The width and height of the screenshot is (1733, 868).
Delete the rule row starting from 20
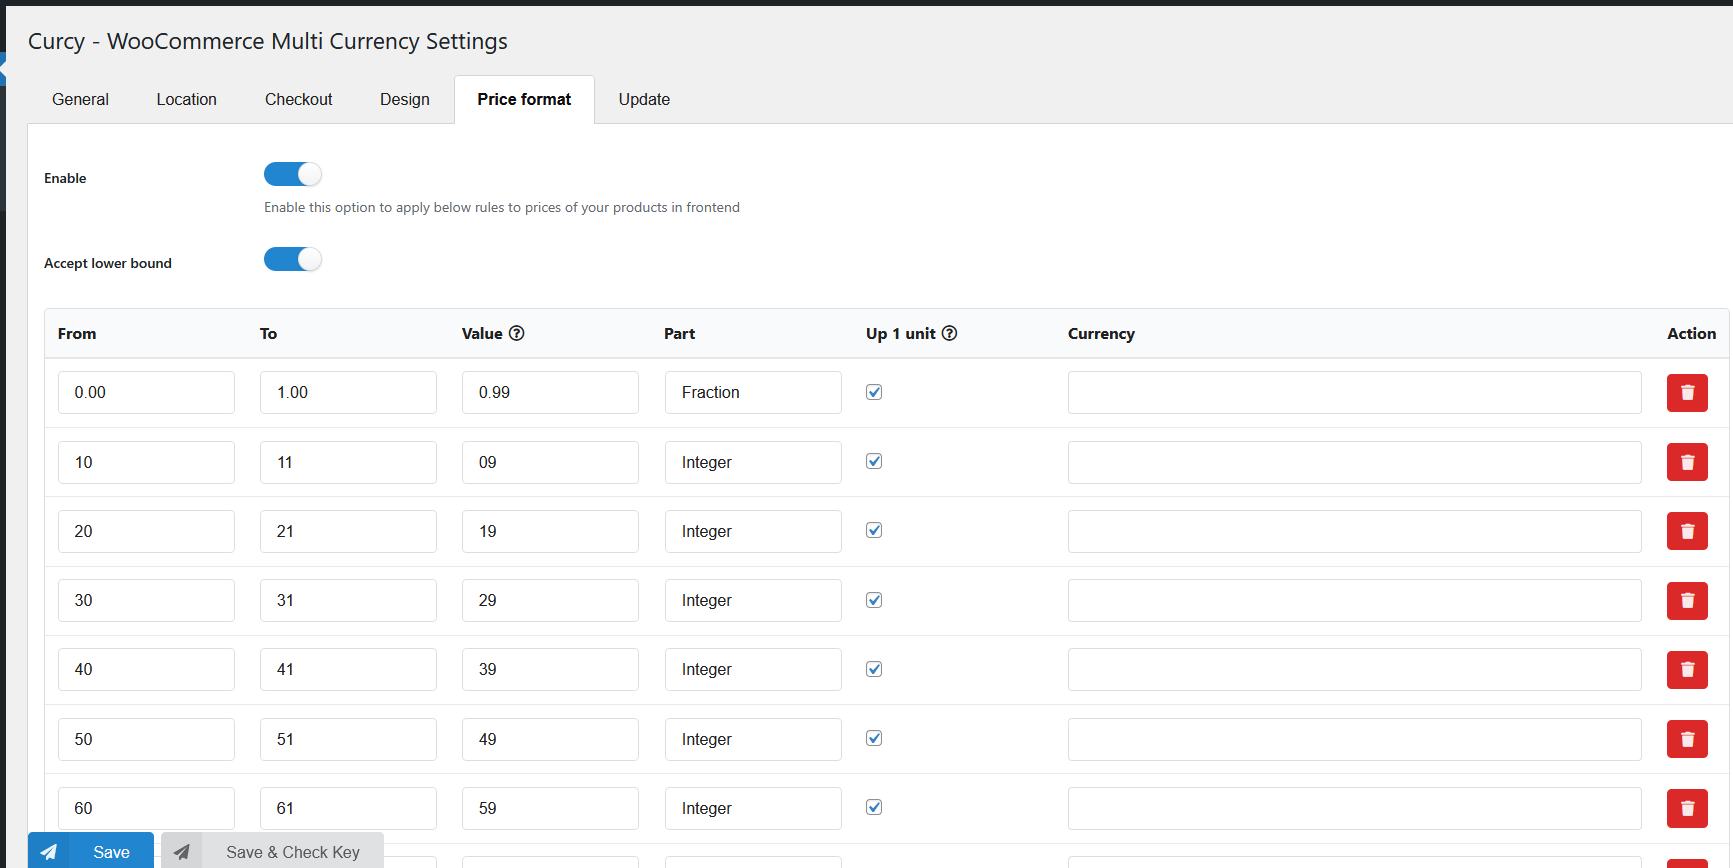click(1687, 531)
